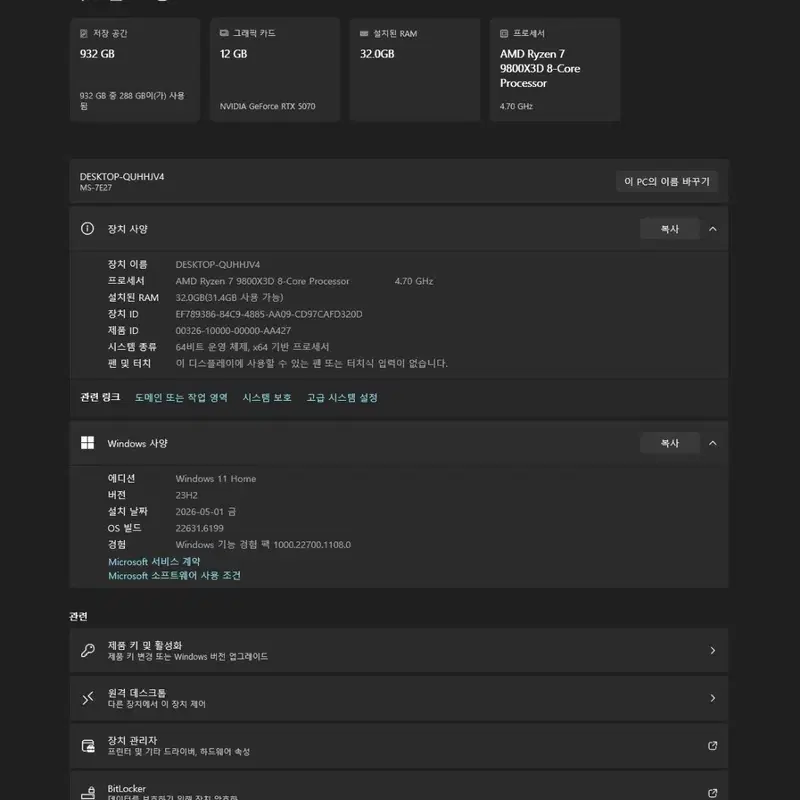The height and width of the screenshot is (800, 800).
Task: Click the key icon for 제품 키 및 활성화
Action: [88, 651]
